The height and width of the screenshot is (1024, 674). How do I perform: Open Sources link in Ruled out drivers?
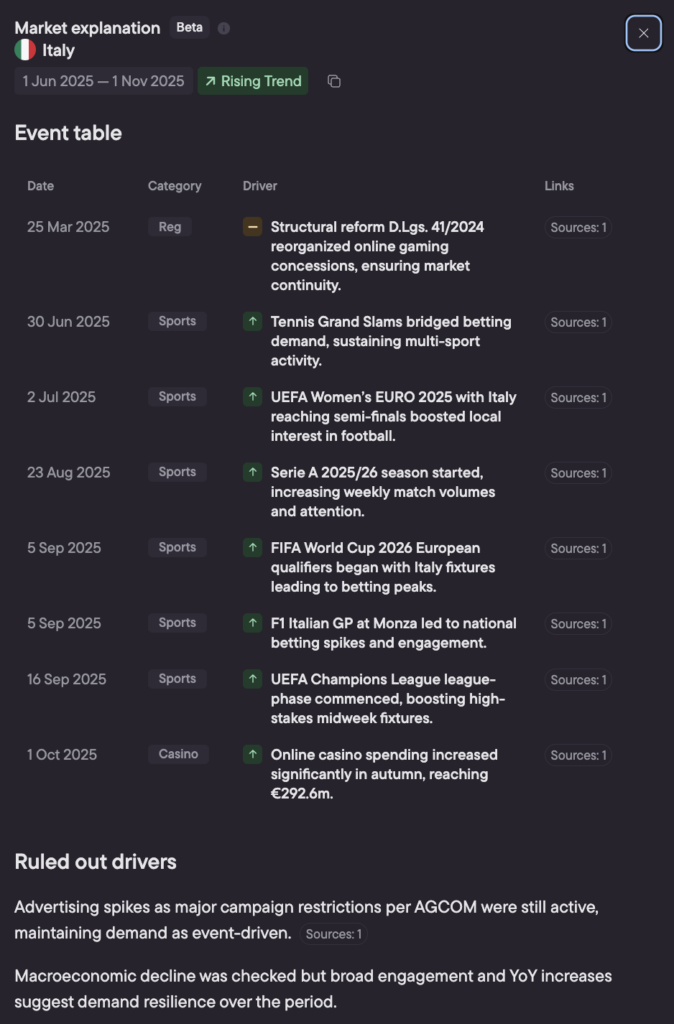click(x=333, y=934)
